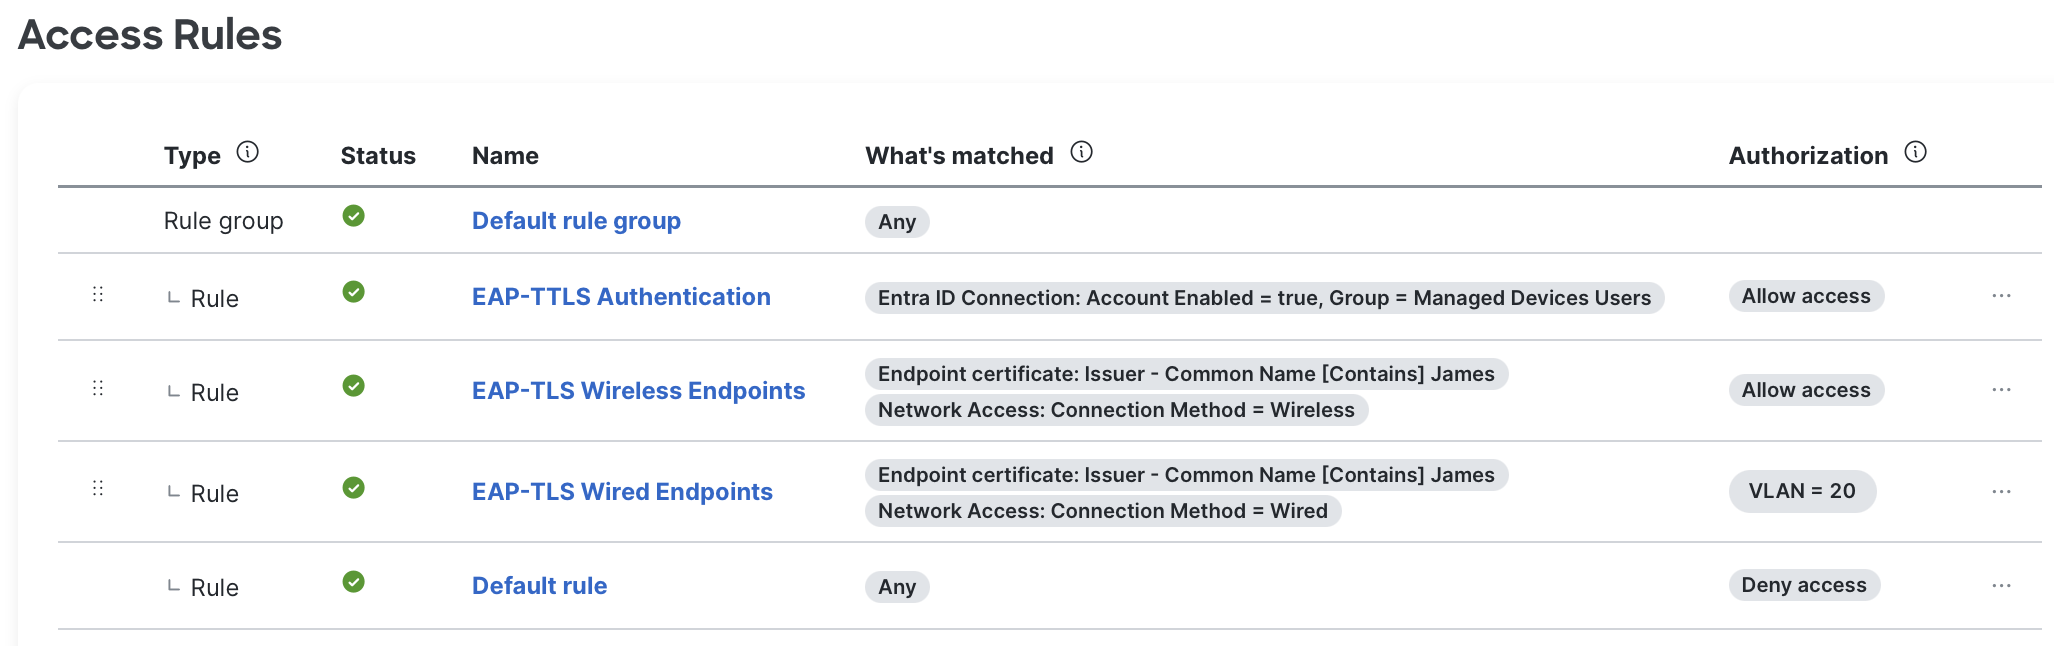Open the EAP-TLS Wired Endpoints rule
The width and height of the screenshot is (2054, 646).
(x=622, y=492)
